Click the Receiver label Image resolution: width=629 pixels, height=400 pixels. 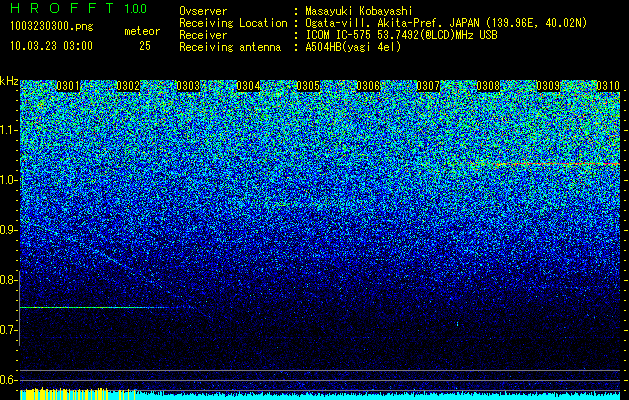coord(203,35)
